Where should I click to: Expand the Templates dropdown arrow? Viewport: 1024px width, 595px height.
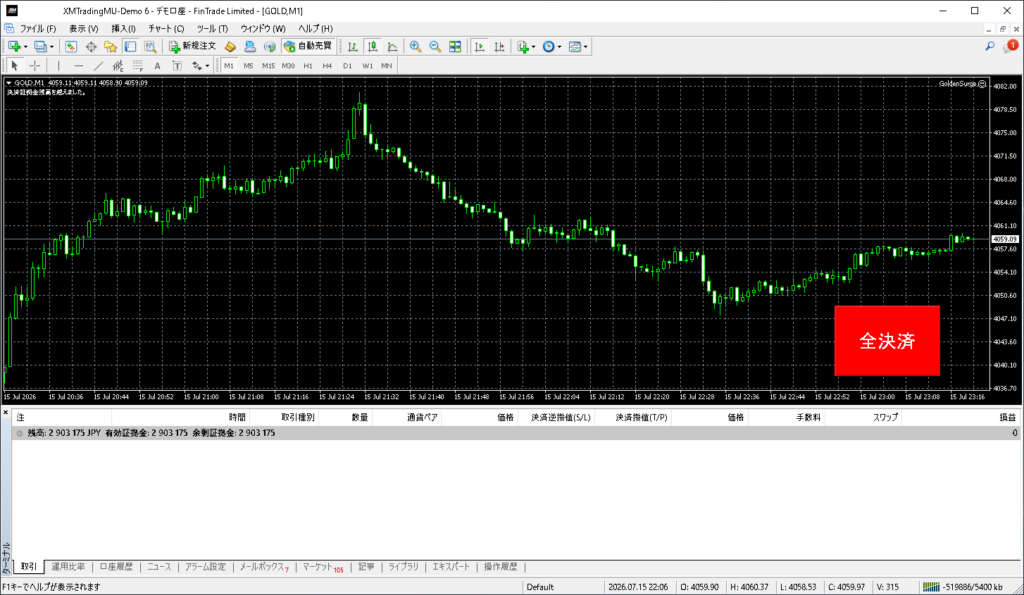pos(585,47)
